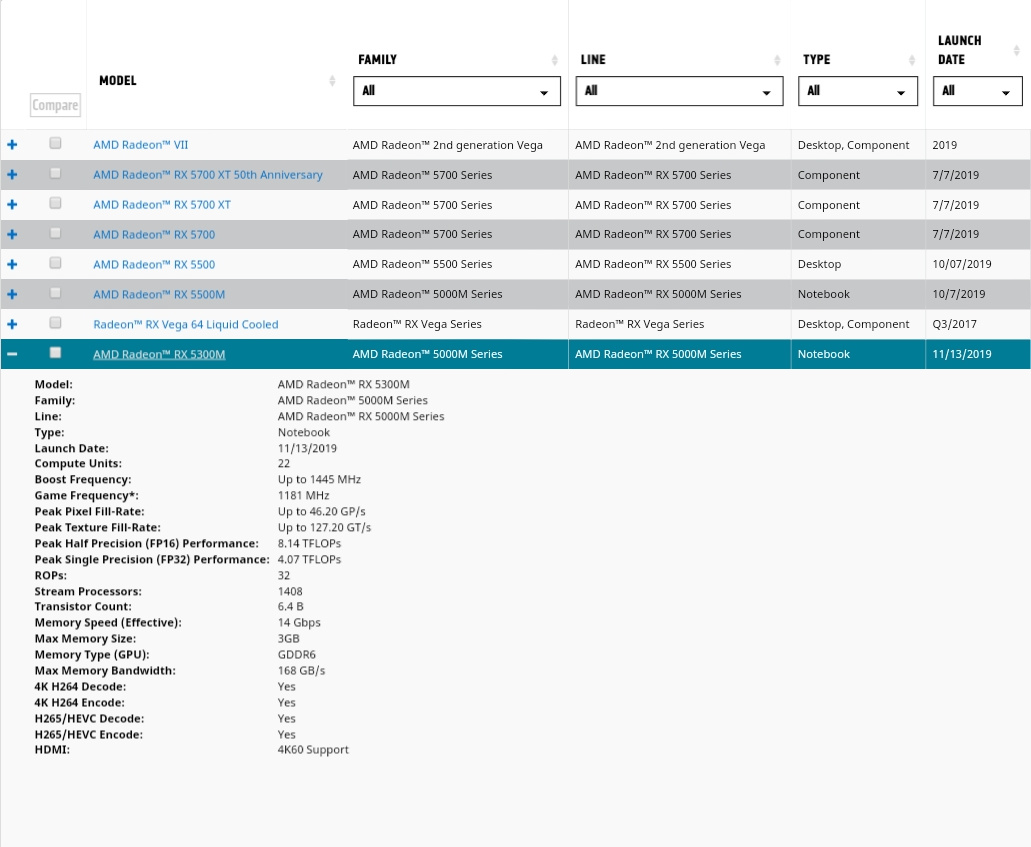Image resolution: width=1031 pixels, height=847 pixels.
Task: Sort by Line column sort arrows
Action: pos(777,60)
